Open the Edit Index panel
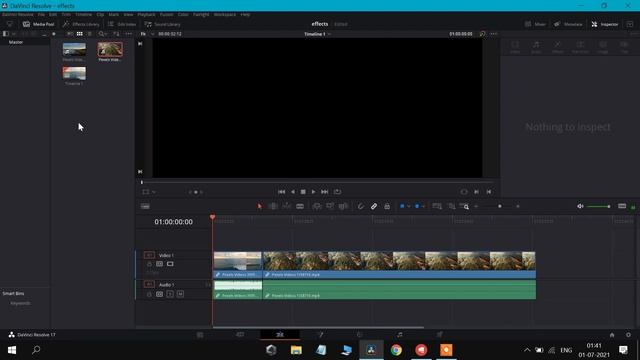The height and width of the screenshot is (360, 640). (122, 24)
